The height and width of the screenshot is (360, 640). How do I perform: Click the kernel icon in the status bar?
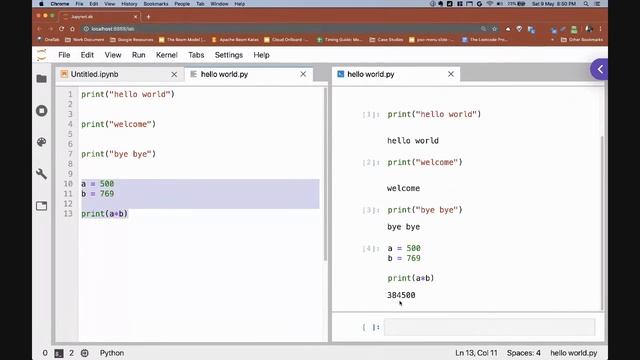pos(84,353)
